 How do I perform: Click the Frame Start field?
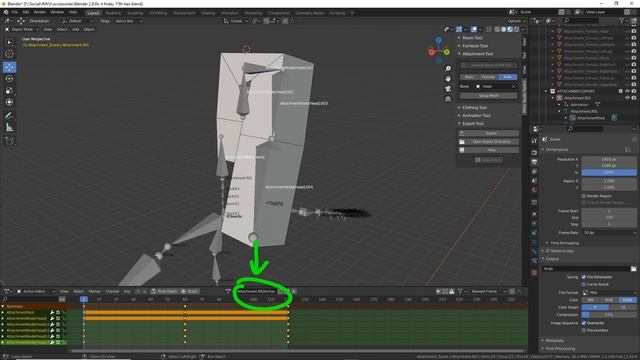pos(609,211)
